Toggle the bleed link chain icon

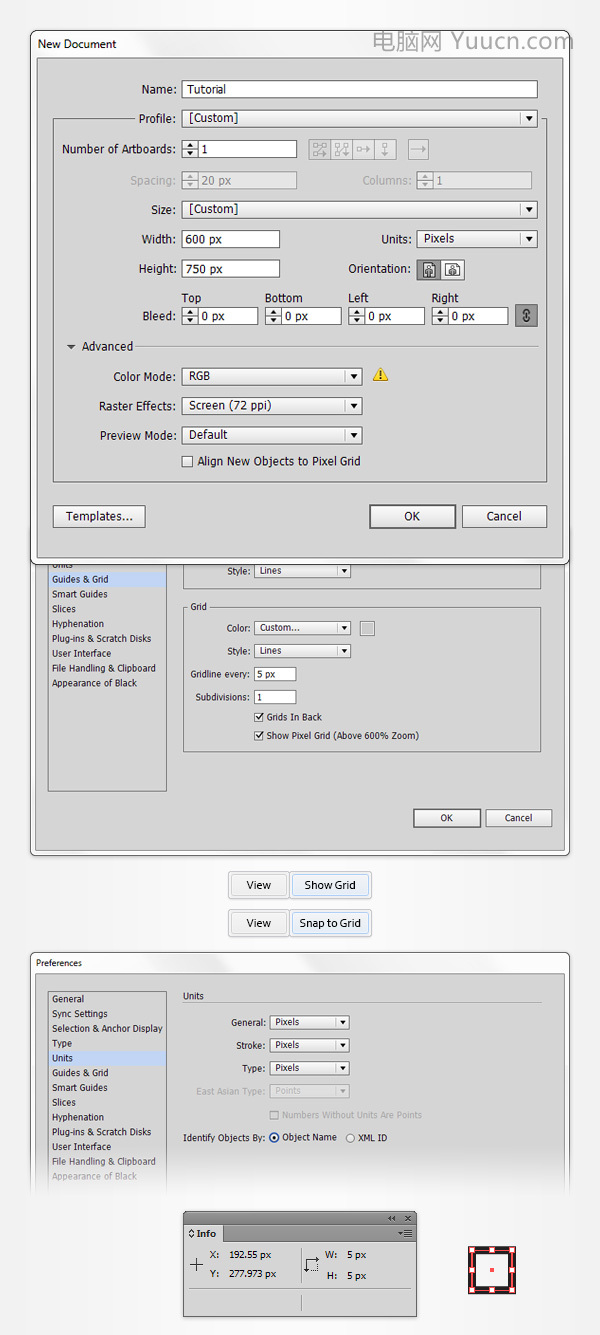point(526,316)
